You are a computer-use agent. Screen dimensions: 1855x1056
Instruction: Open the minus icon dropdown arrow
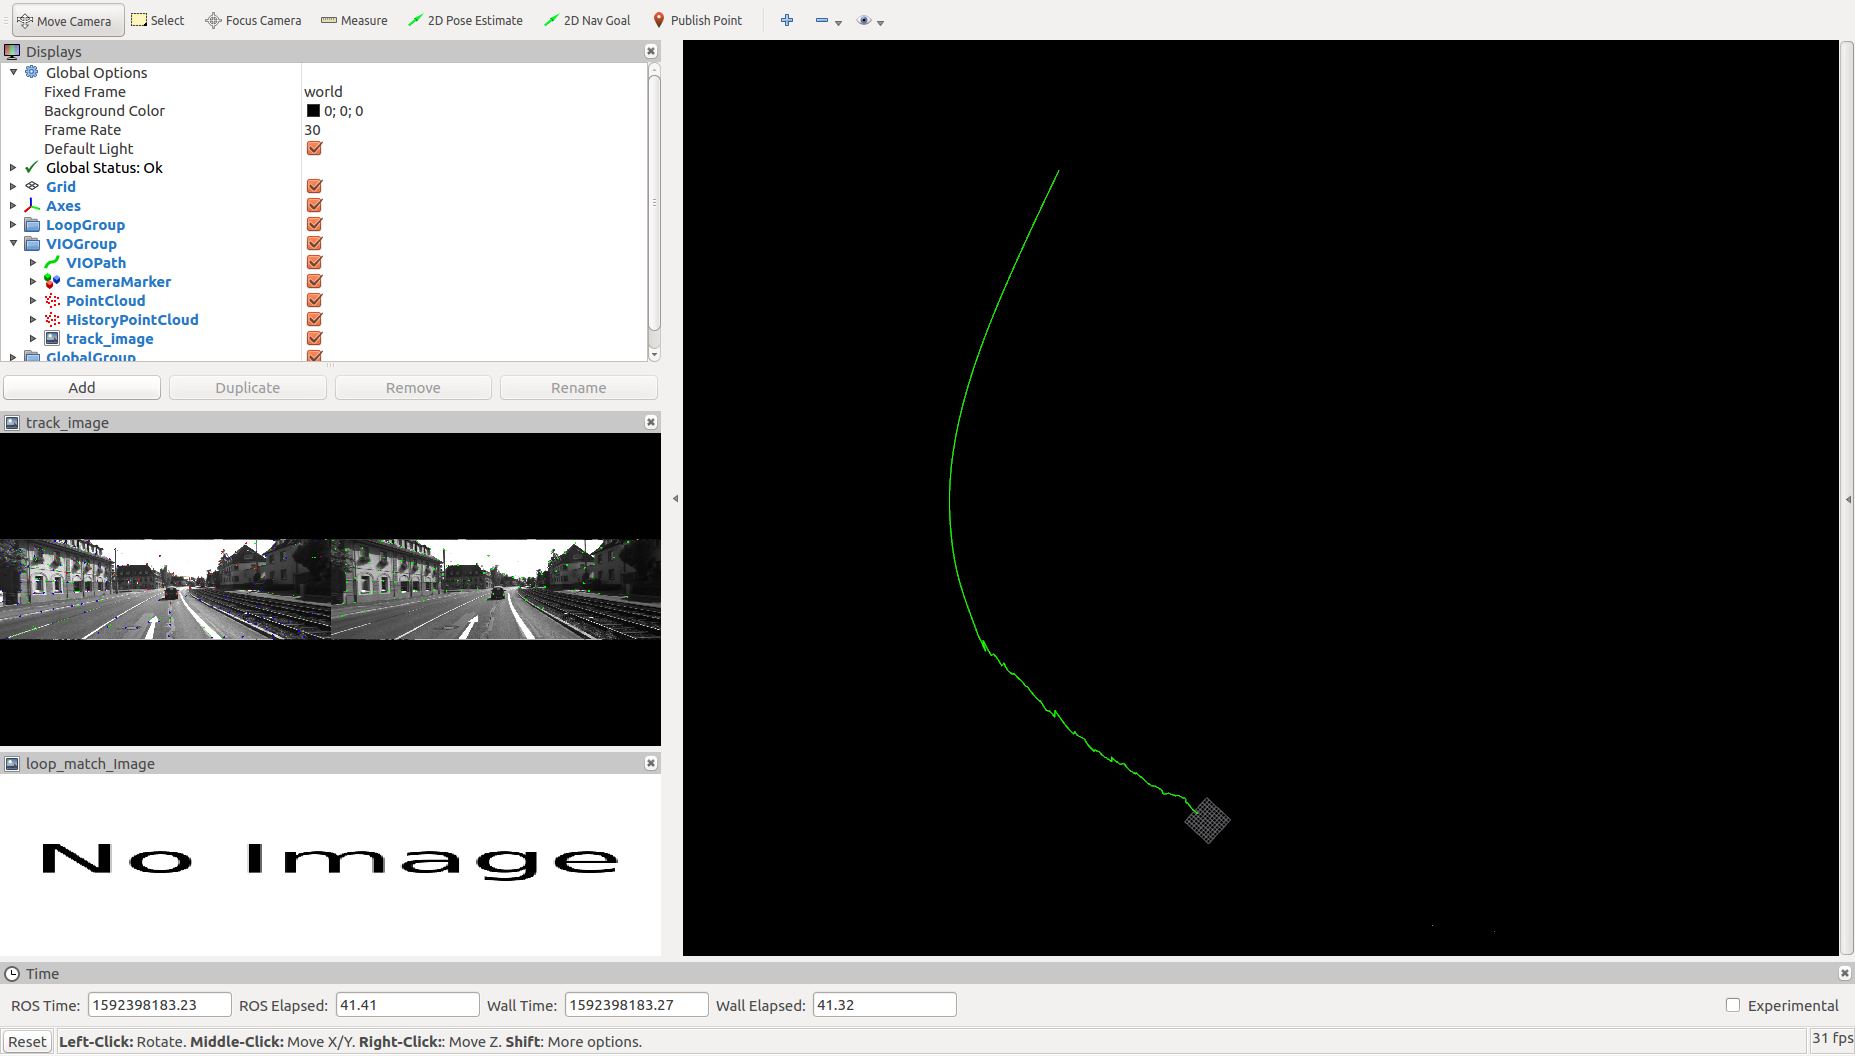pos(838,22)
